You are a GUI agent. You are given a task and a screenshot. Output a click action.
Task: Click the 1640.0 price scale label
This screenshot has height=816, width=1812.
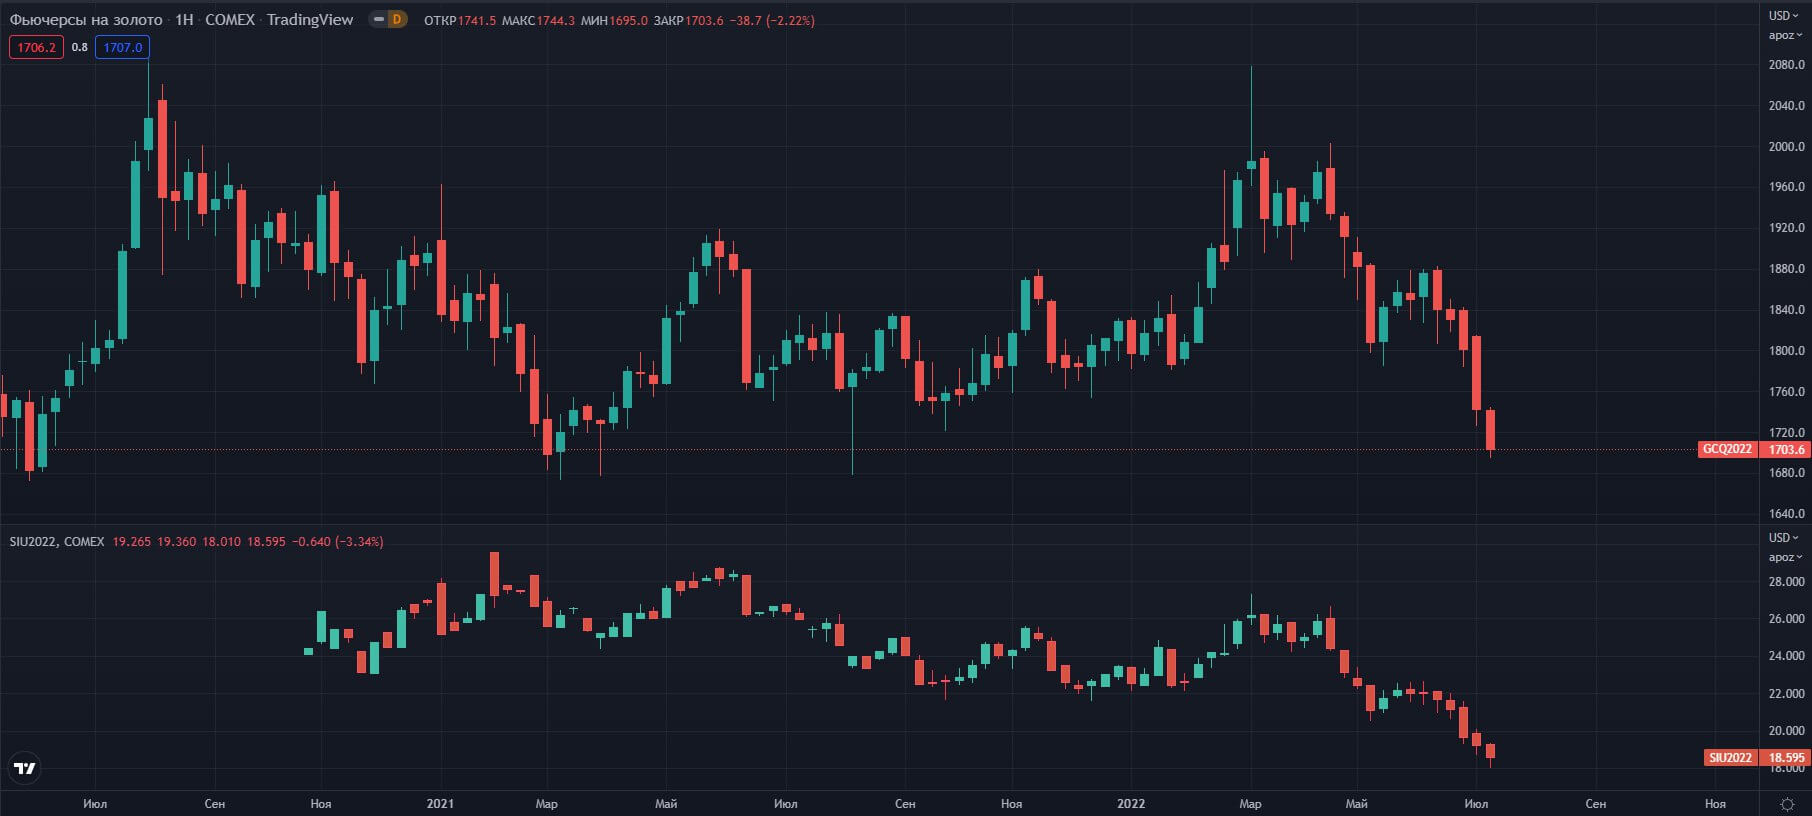1786,514
